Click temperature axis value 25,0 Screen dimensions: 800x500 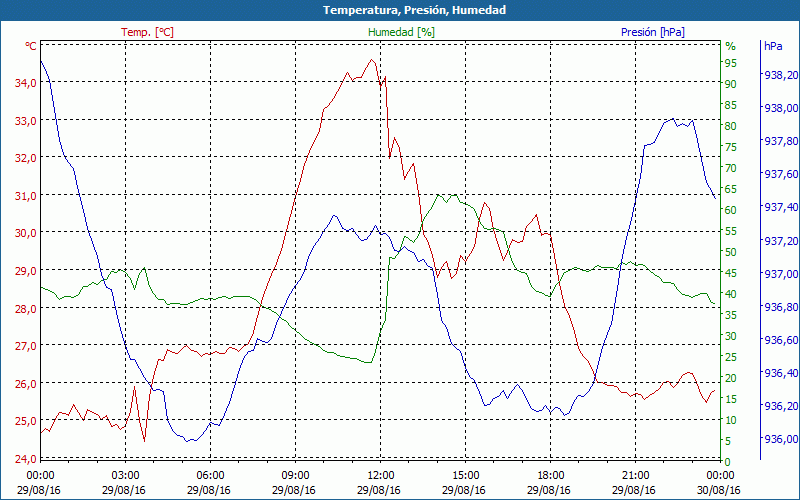tap(25, 421)
